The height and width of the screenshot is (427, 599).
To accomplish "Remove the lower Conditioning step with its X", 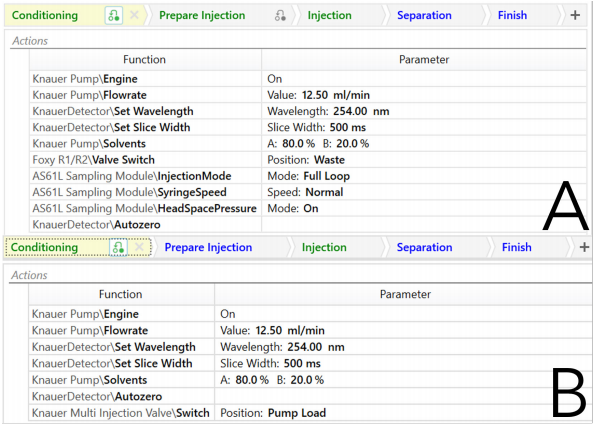I will [x=139, y=247].
